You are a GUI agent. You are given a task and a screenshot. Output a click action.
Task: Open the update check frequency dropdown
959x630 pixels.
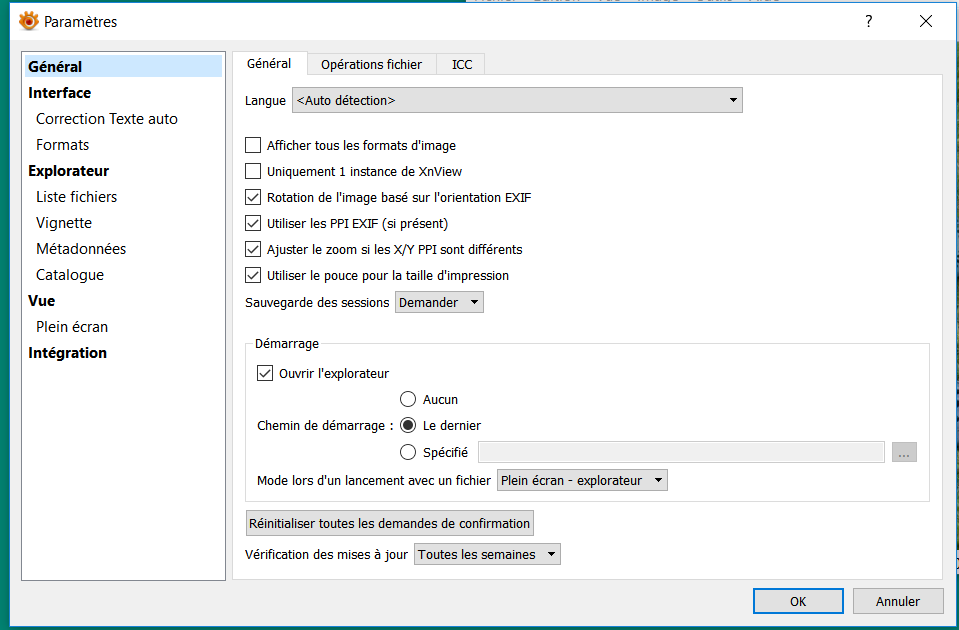tap(487, 554)
